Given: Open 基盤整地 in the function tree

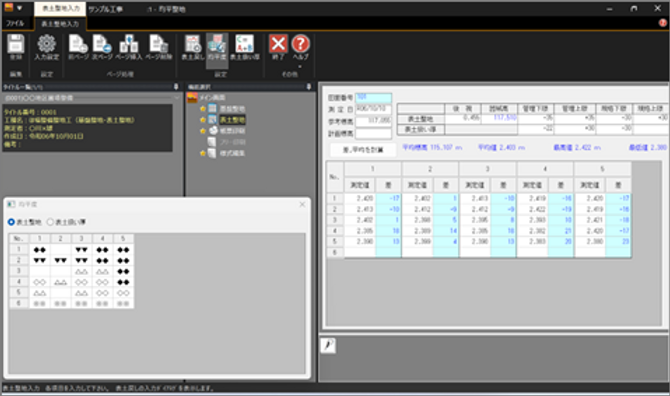Looking at the screenshot, I should click(x=232, y=109).
